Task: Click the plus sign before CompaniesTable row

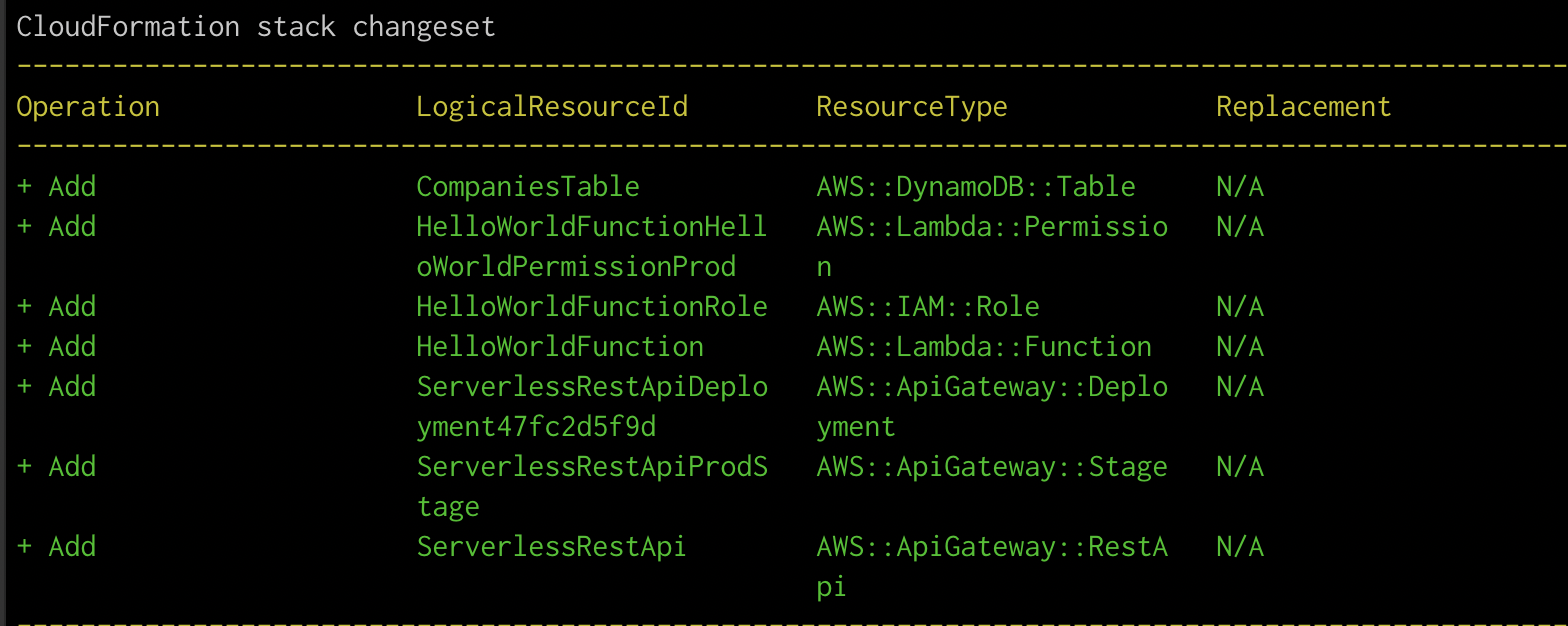Action: 24,187
